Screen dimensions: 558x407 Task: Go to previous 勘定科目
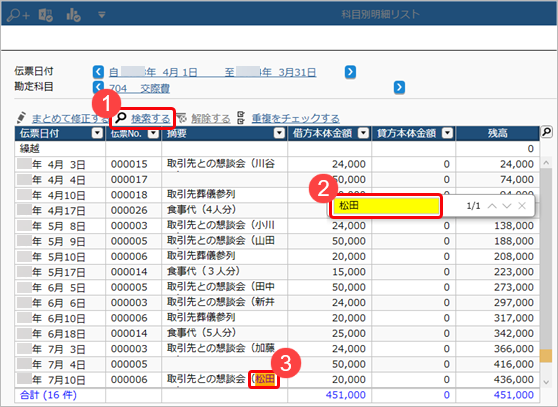pyautogui.click(x=98, y=86)
